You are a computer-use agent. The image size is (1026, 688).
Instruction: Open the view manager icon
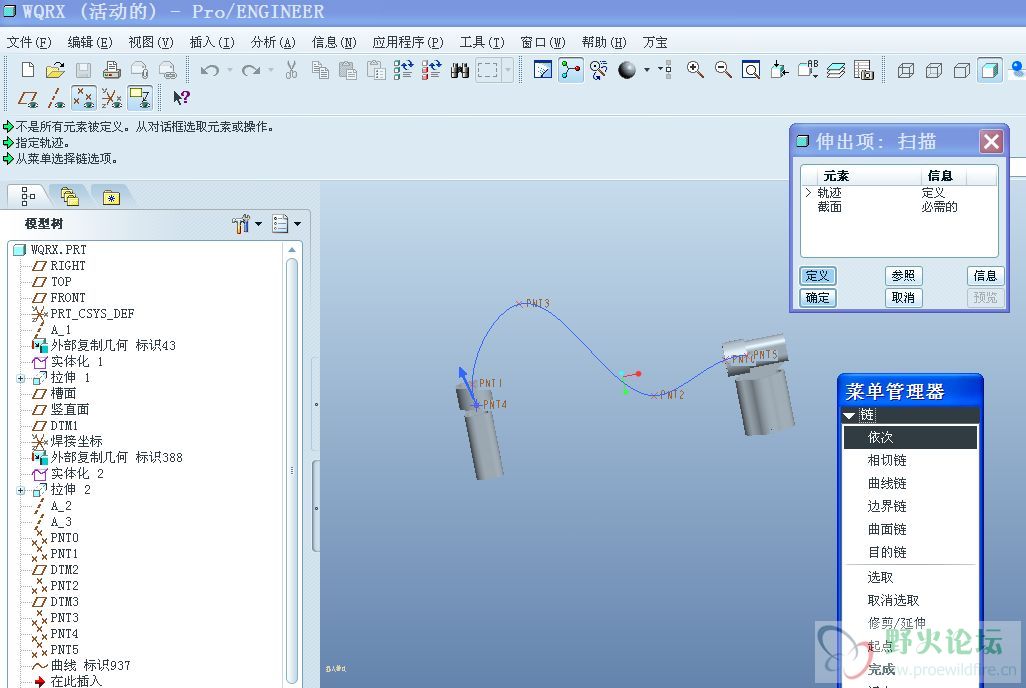coord(864,69)
